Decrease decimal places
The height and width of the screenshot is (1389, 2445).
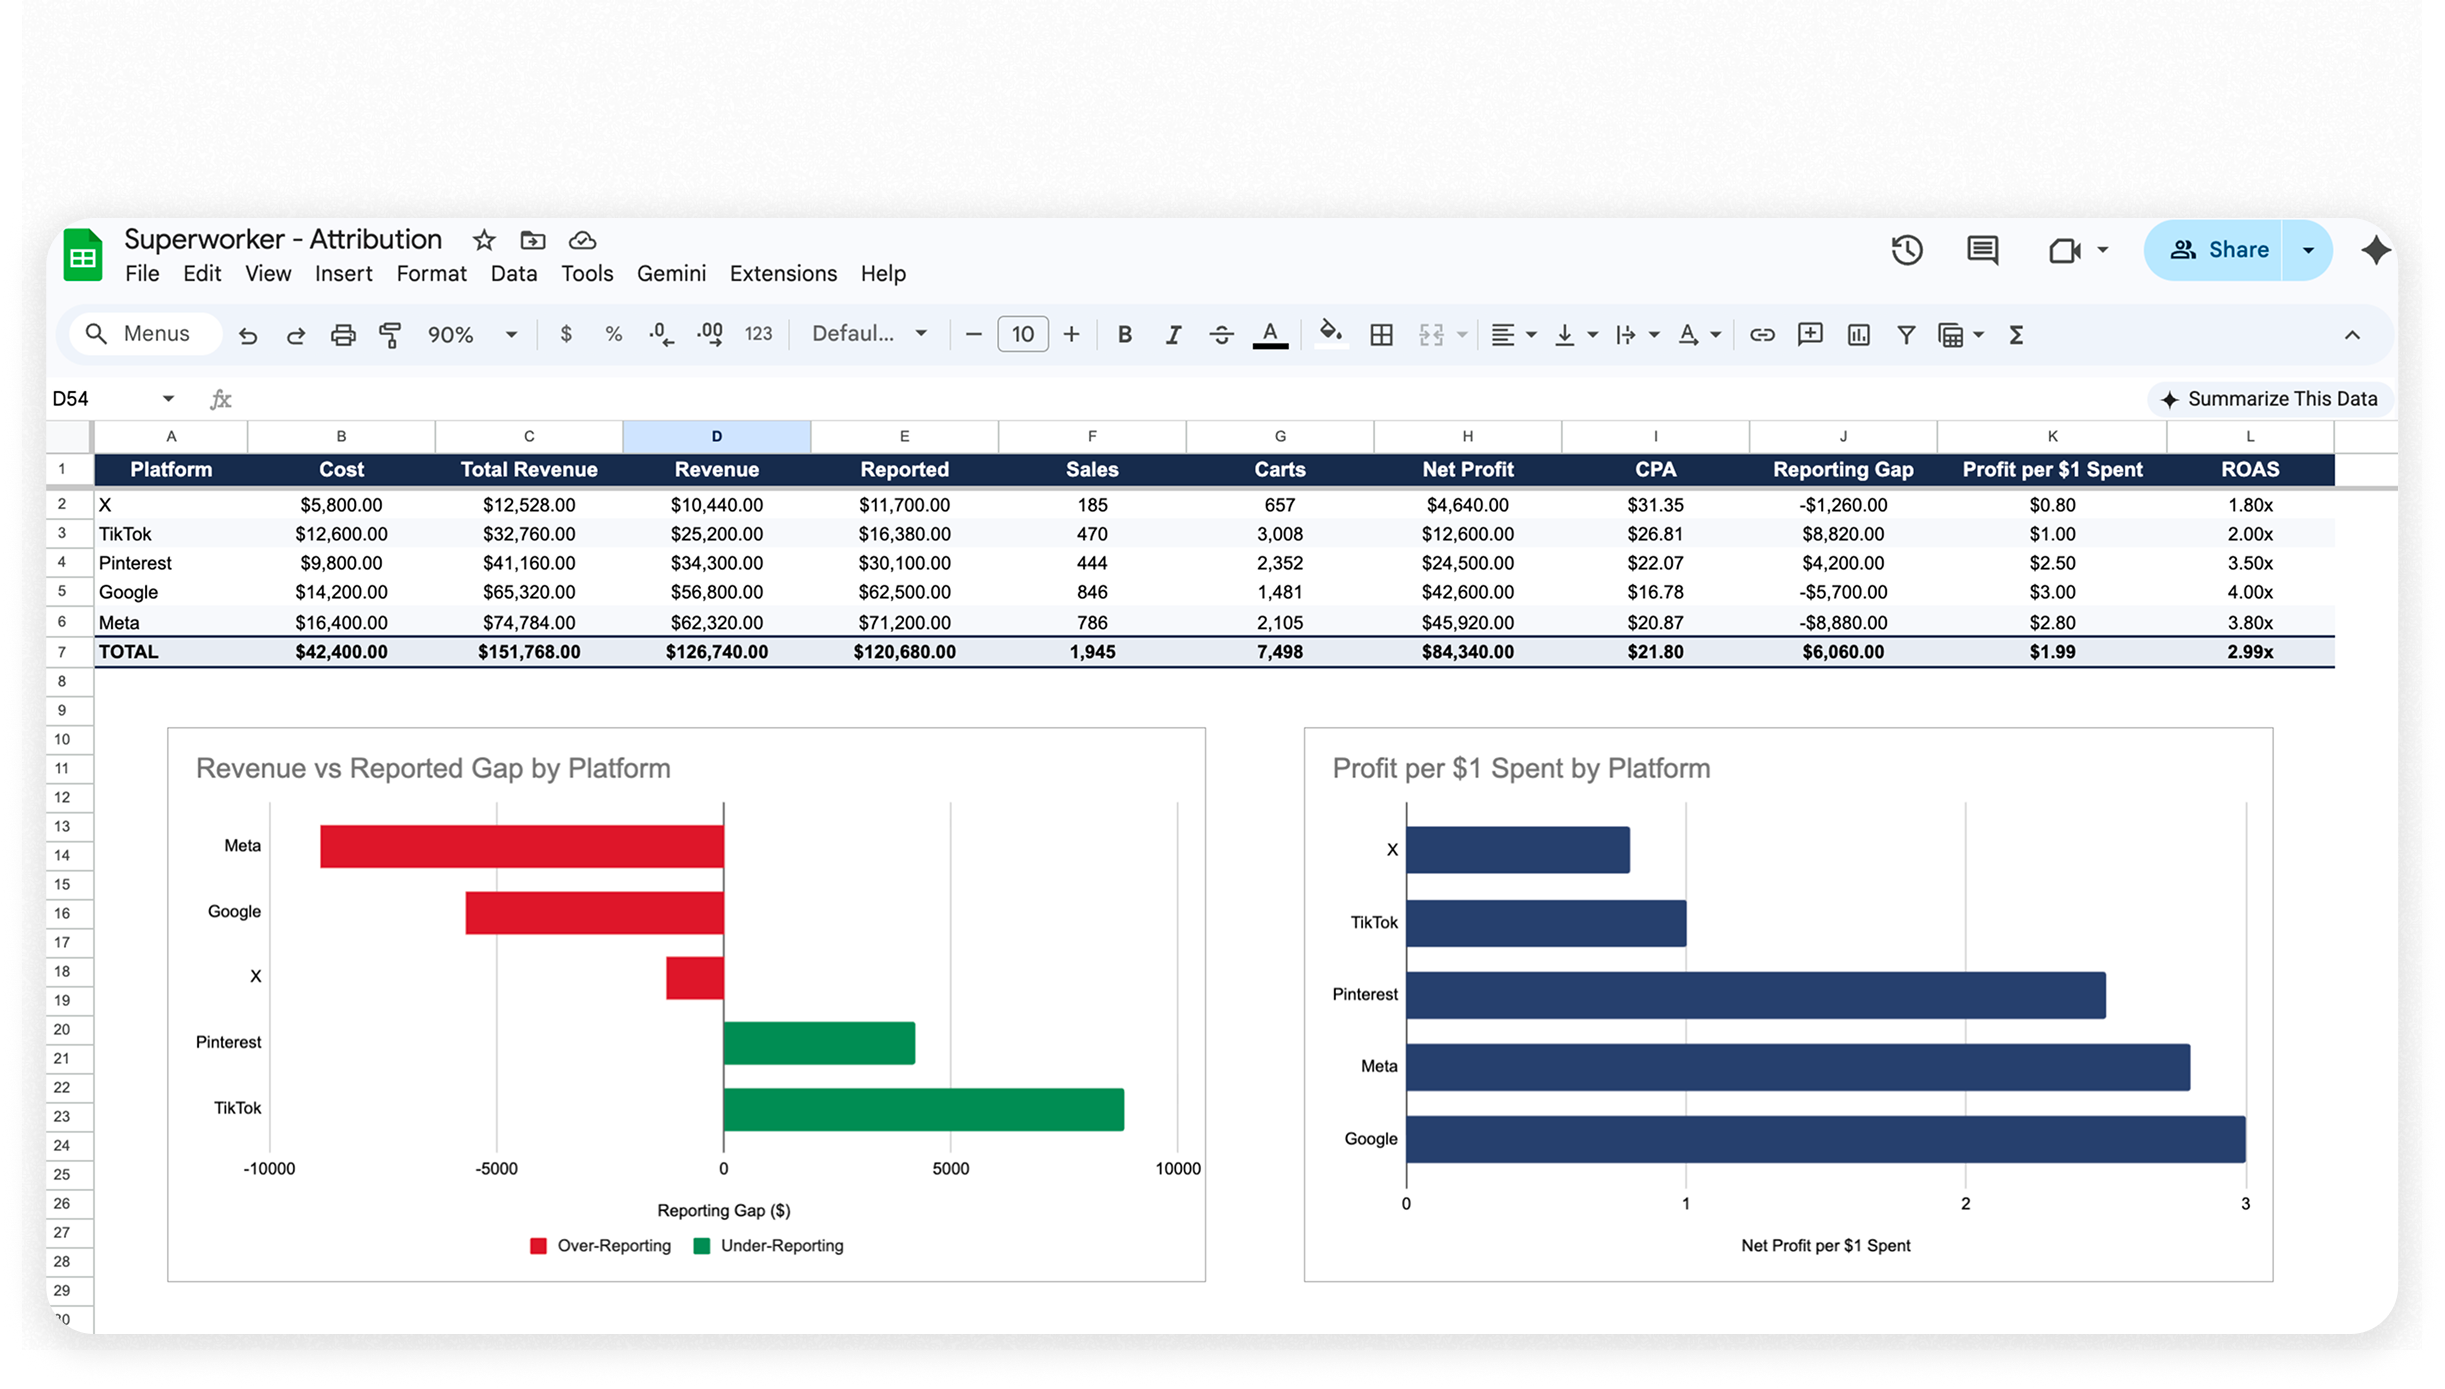click(x=661, y=334)
